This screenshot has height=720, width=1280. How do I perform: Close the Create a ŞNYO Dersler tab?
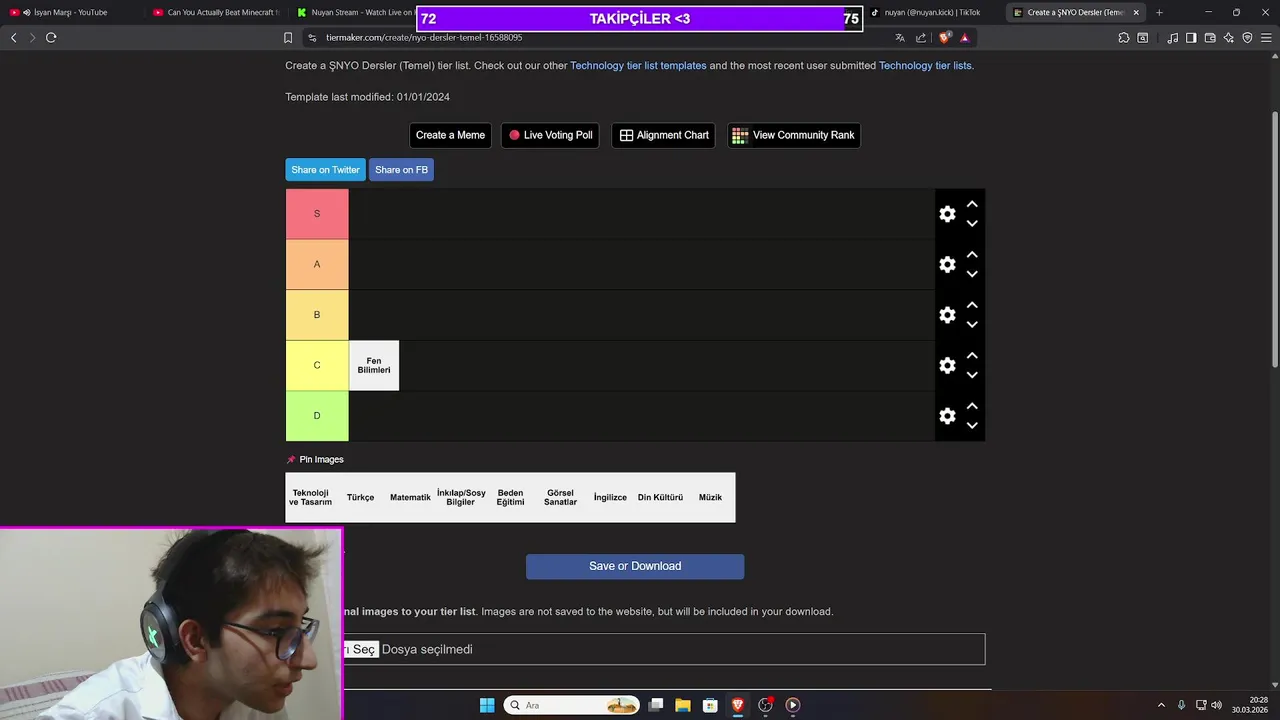click(1136, 12)
